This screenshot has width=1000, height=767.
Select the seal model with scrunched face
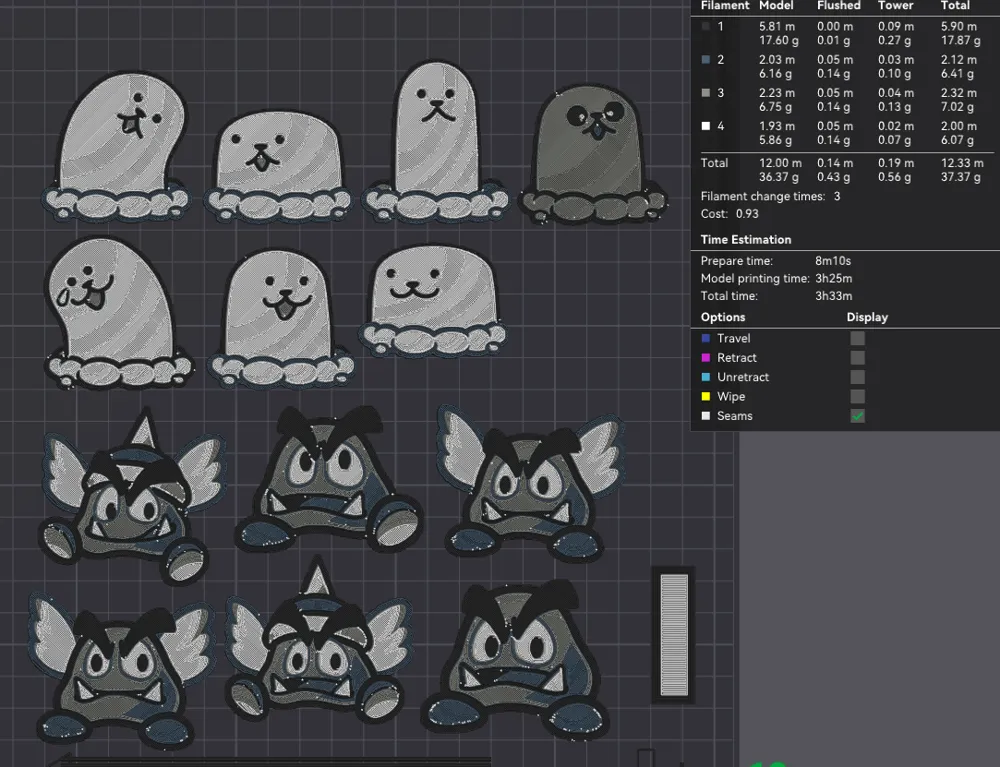pyautogui.click(x=117, y=147)
